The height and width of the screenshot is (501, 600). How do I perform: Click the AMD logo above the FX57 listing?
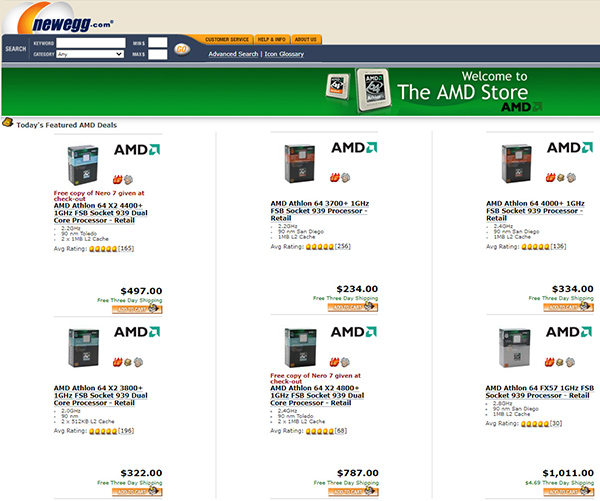tap(569, 332)
